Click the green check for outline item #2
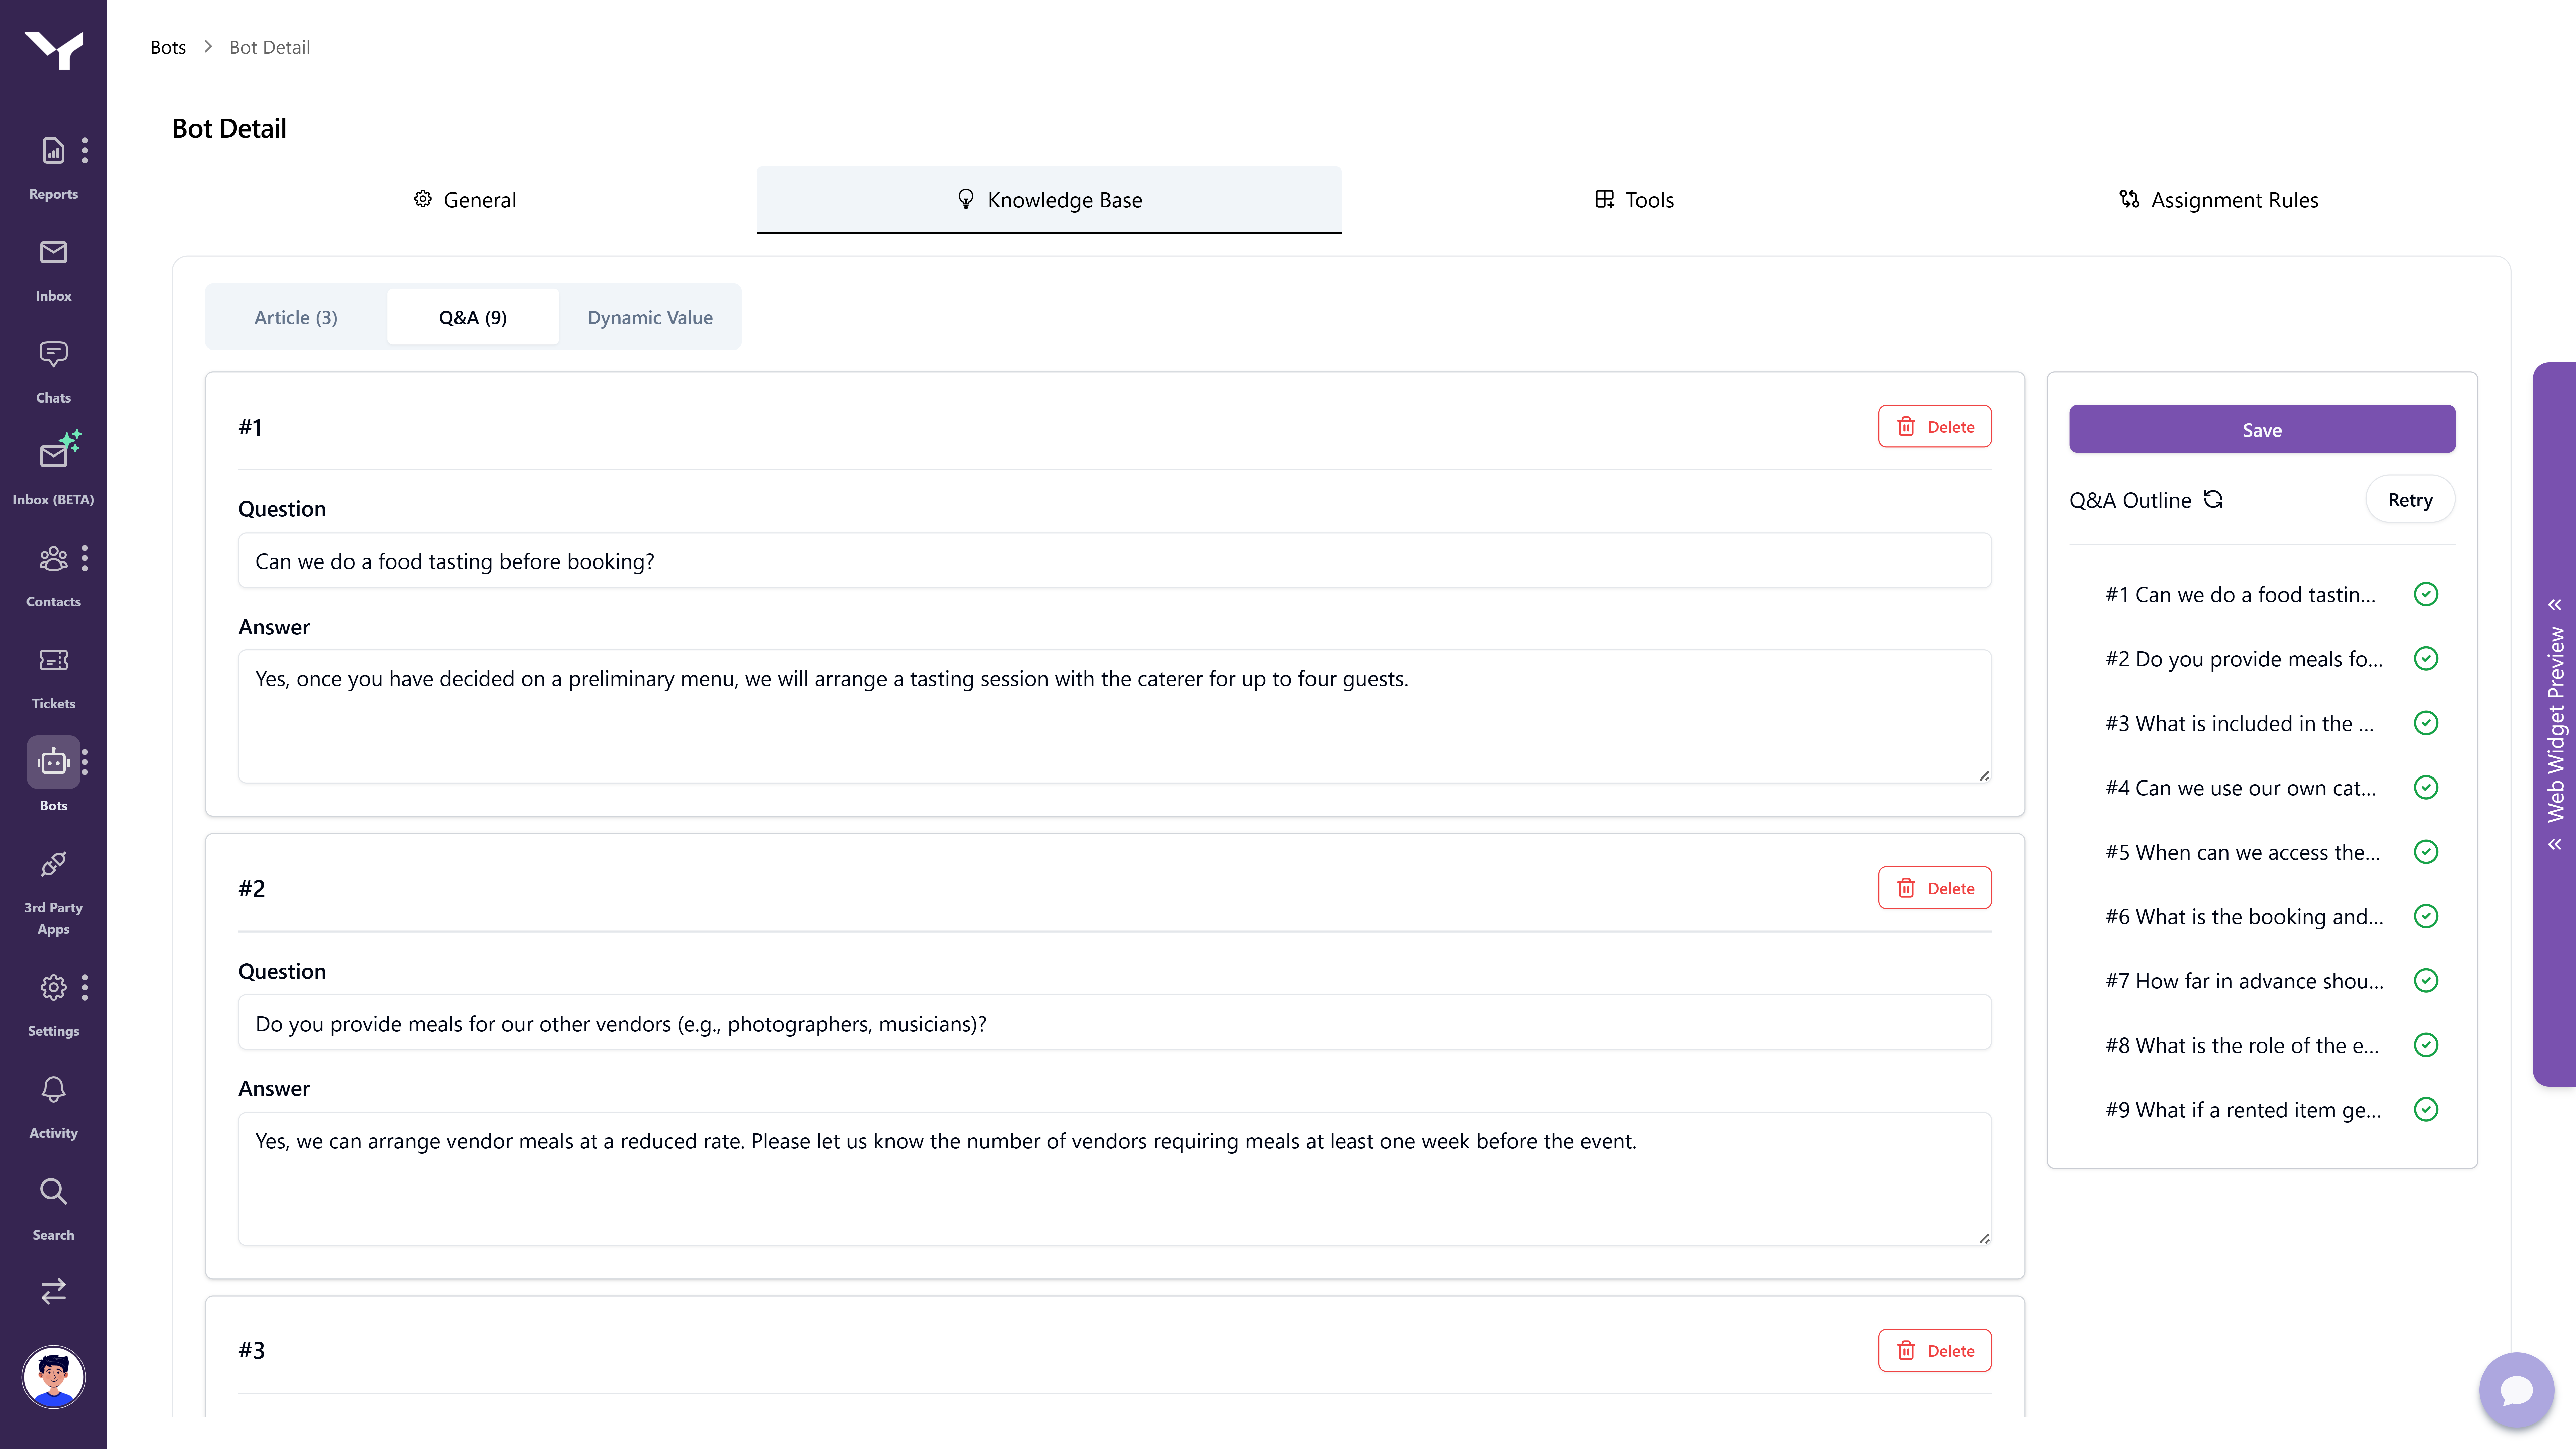2576x1449 pixels. pyautogui.click(x=2426, y=659)
